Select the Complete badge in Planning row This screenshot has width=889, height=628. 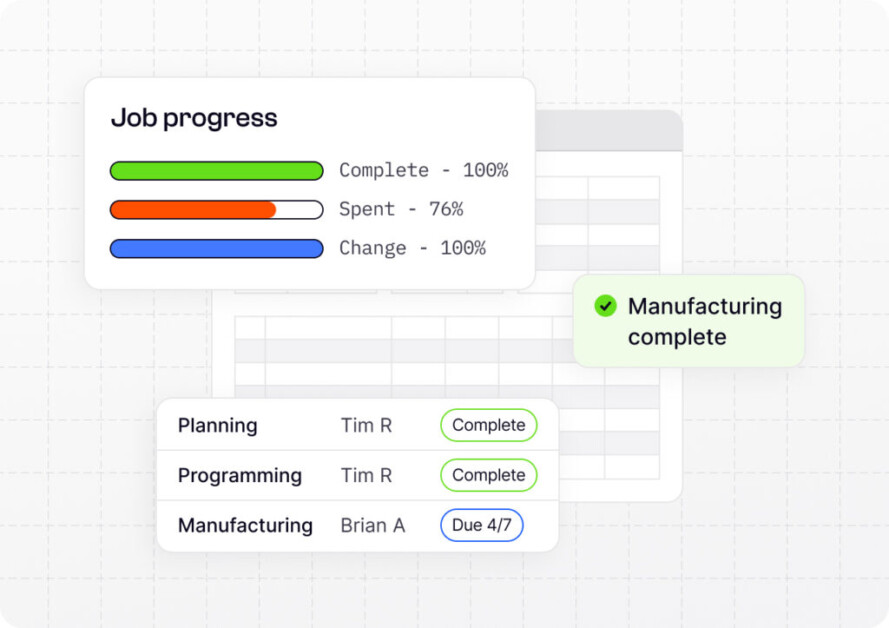point(488,425)
